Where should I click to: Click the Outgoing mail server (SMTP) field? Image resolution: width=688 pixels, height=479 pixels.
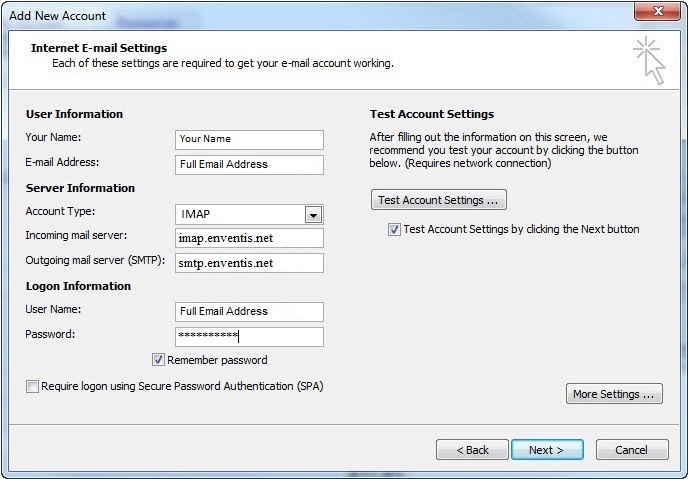point(249,263)
